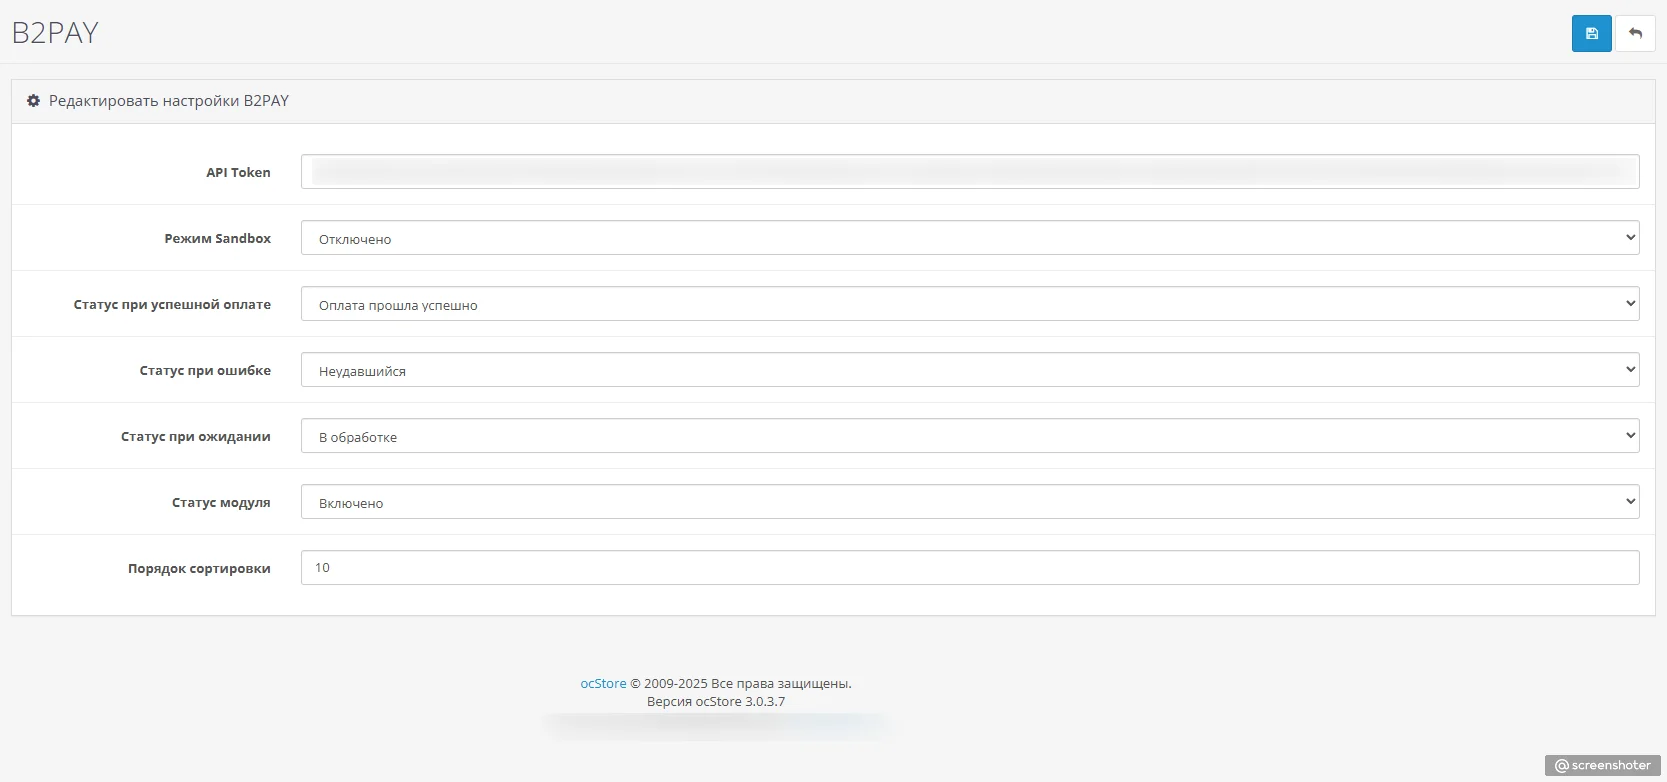Click the Статус при ожидании label
Image resolution: width=1667 pixels, height=782 pixels.
(x=196, y=436)
